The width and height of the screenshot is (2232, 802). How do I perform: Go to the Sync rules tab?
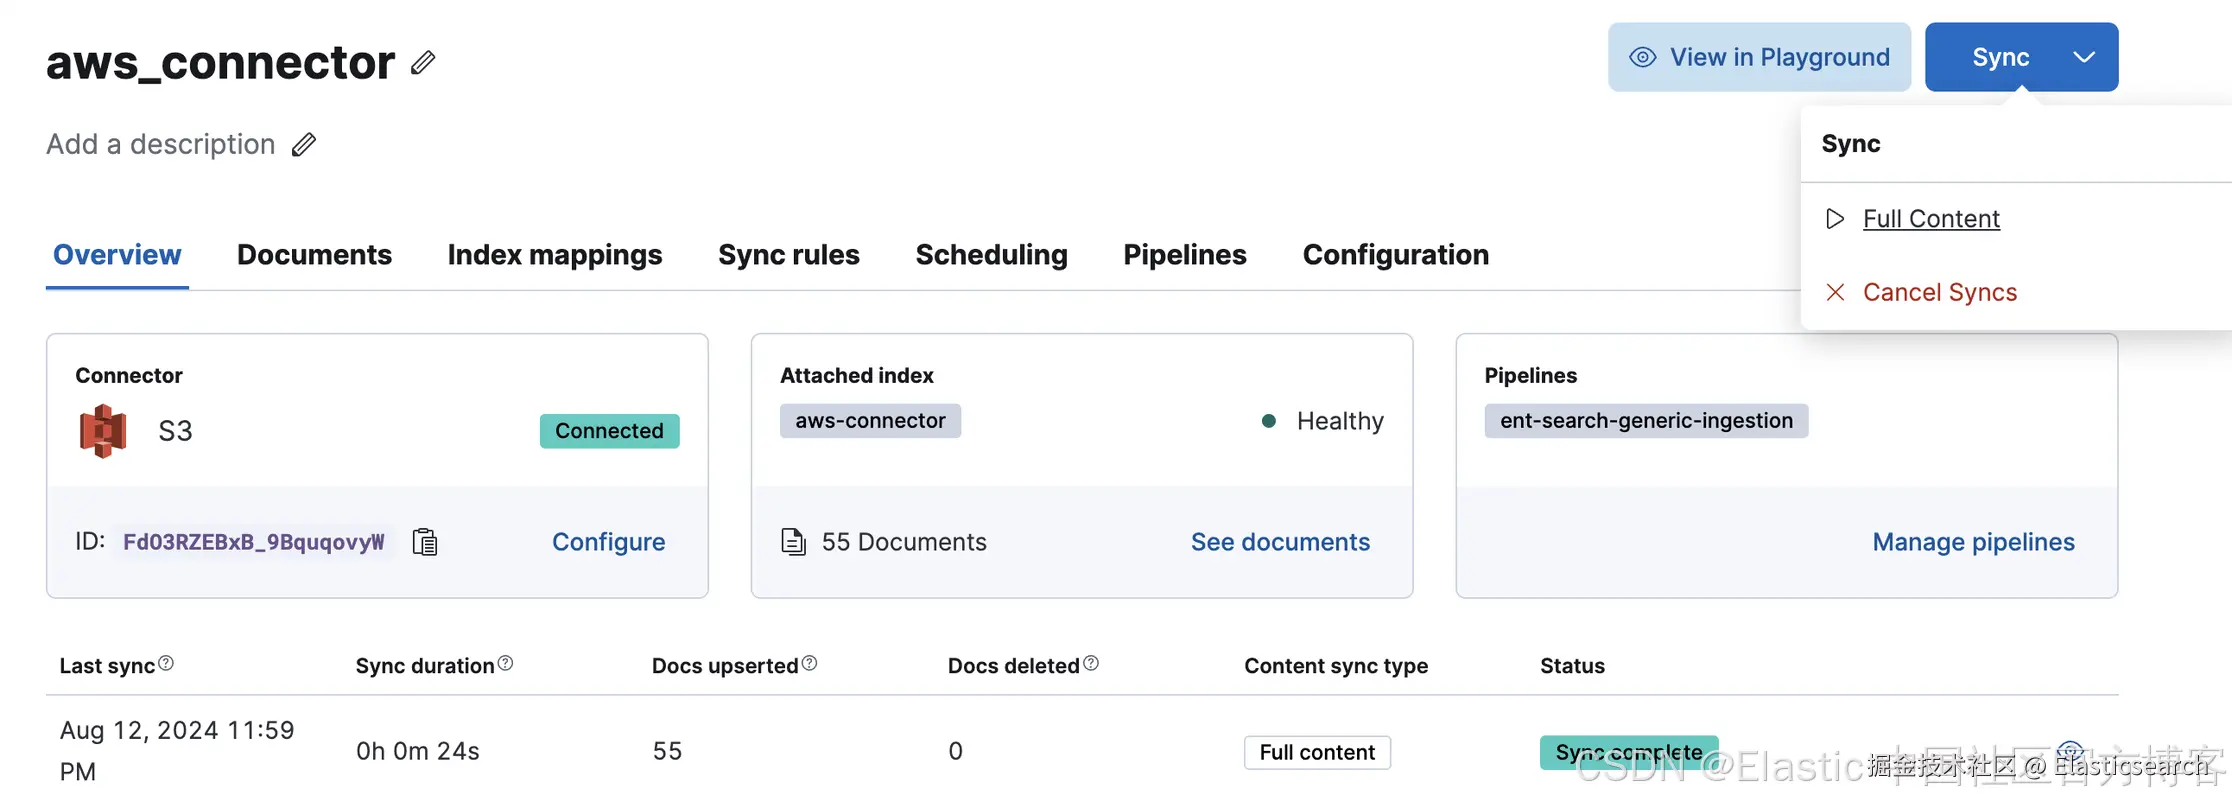point(789,255)
